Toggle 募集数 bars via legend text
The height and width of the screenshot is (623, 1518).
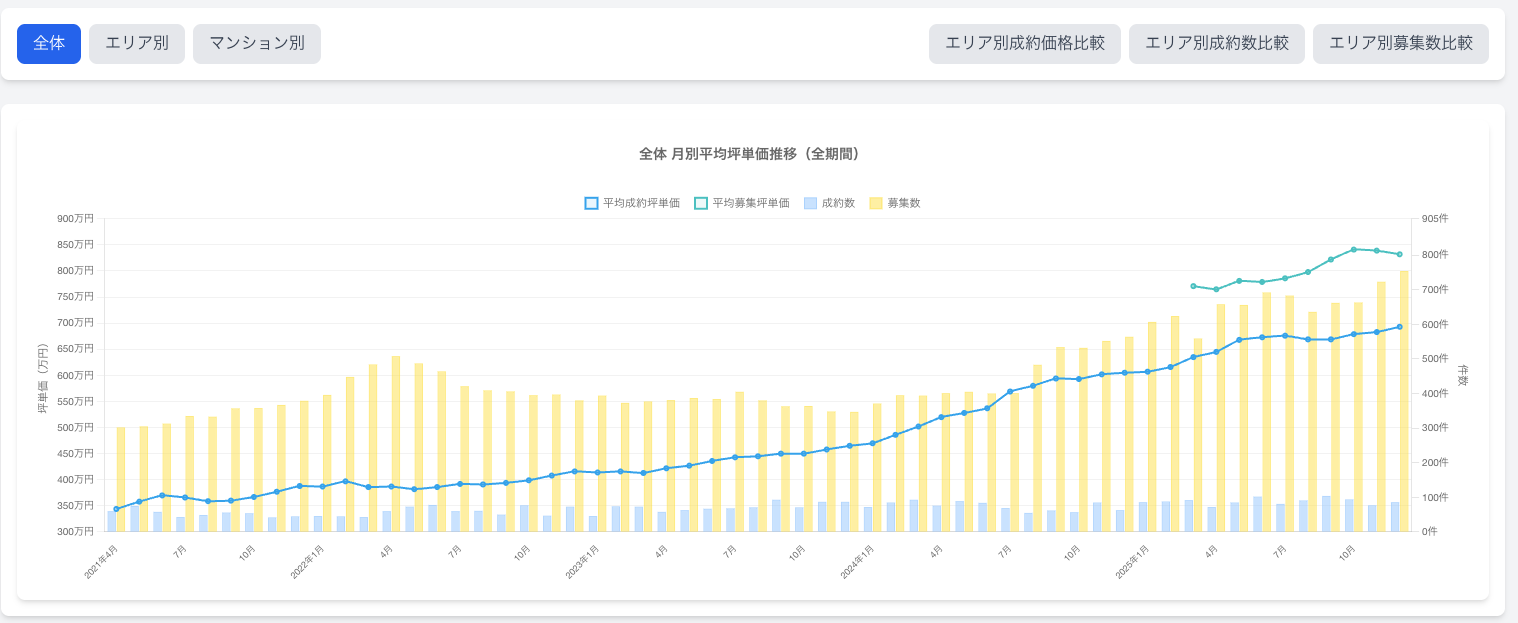click(x=903, y=203)
